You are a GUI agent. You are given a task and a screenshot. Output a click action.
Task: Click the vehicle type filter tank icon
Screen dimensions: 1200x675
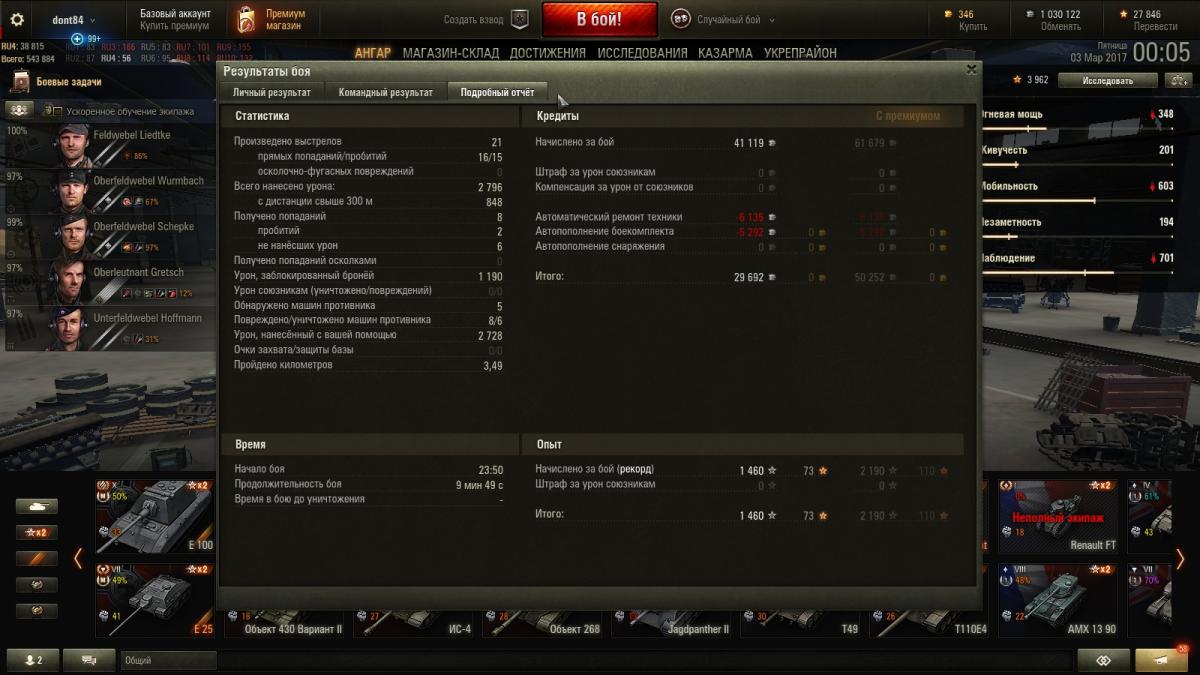point(37,506)
